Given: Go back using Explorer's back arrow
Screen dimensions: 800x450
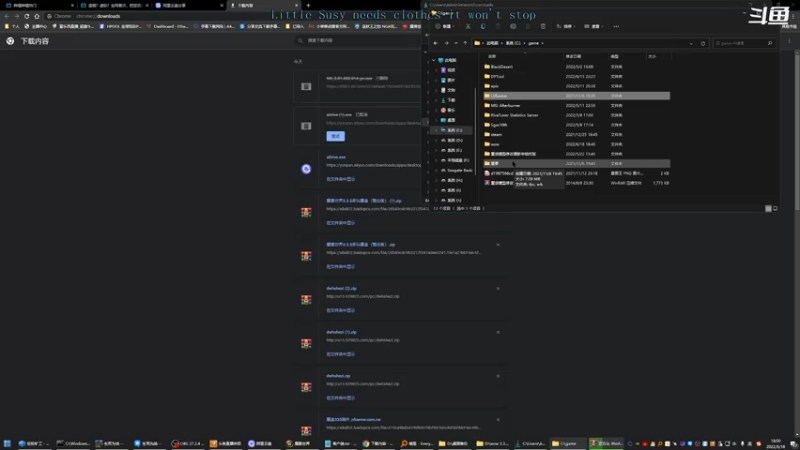Looking at the screenshot, I should pyautogui.click(x=436, y=43).
